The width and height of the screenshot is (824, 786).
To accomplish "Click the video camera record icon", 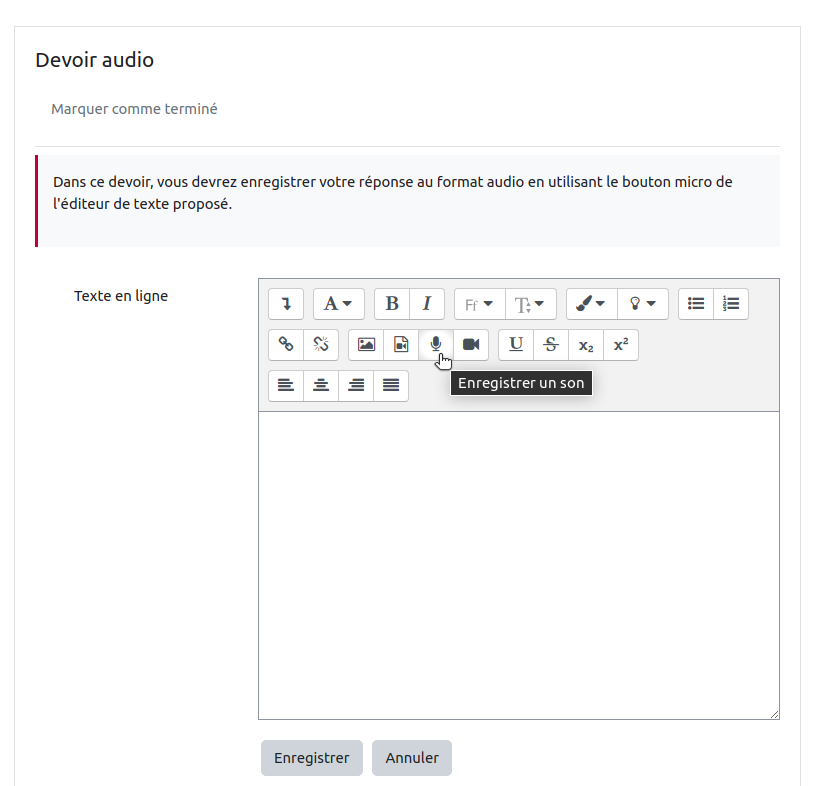I will click(471, 344).
